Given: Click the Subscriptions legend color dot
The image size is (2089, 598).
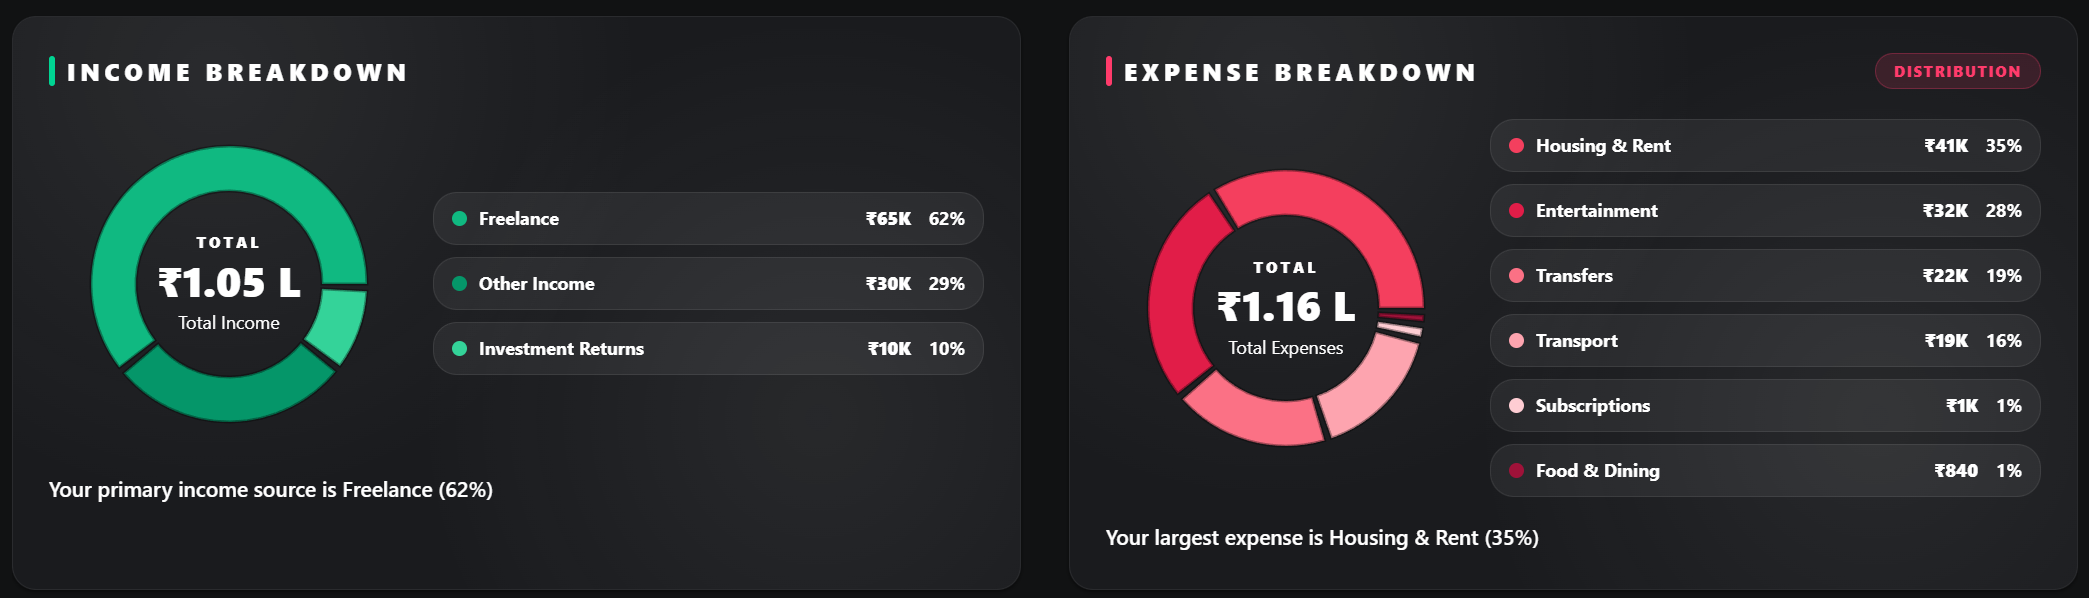Looking at the screenshot, I should coord(1517,406).
